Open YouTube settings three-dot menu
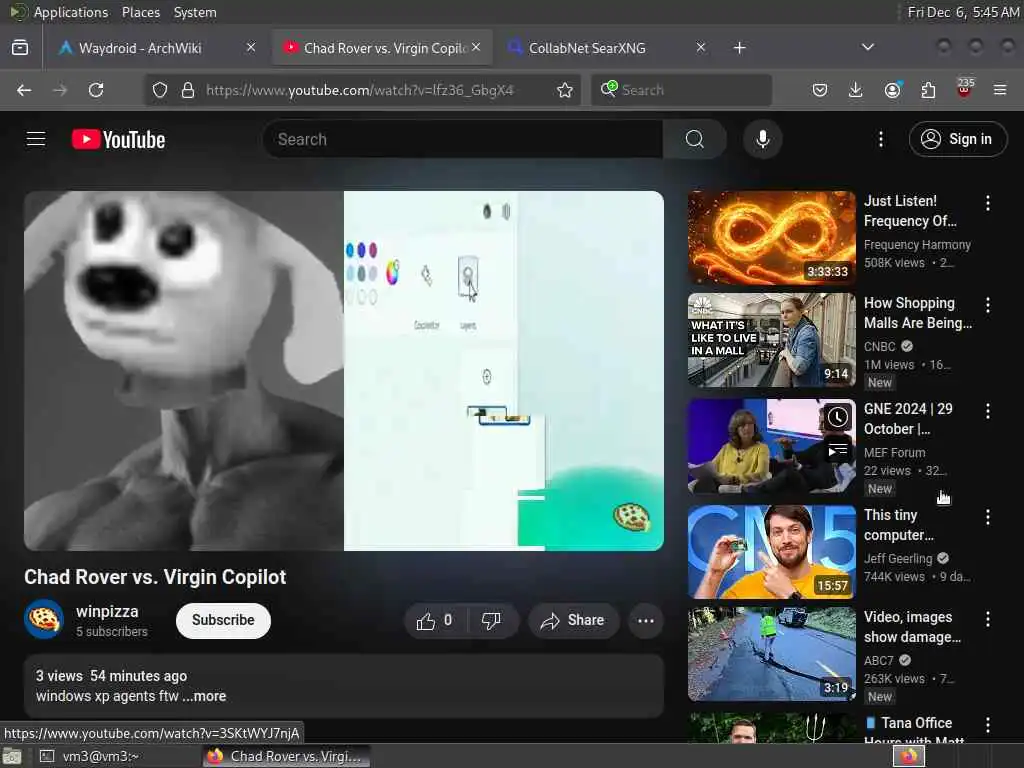 pyautogui.click(x=880, y=139)
